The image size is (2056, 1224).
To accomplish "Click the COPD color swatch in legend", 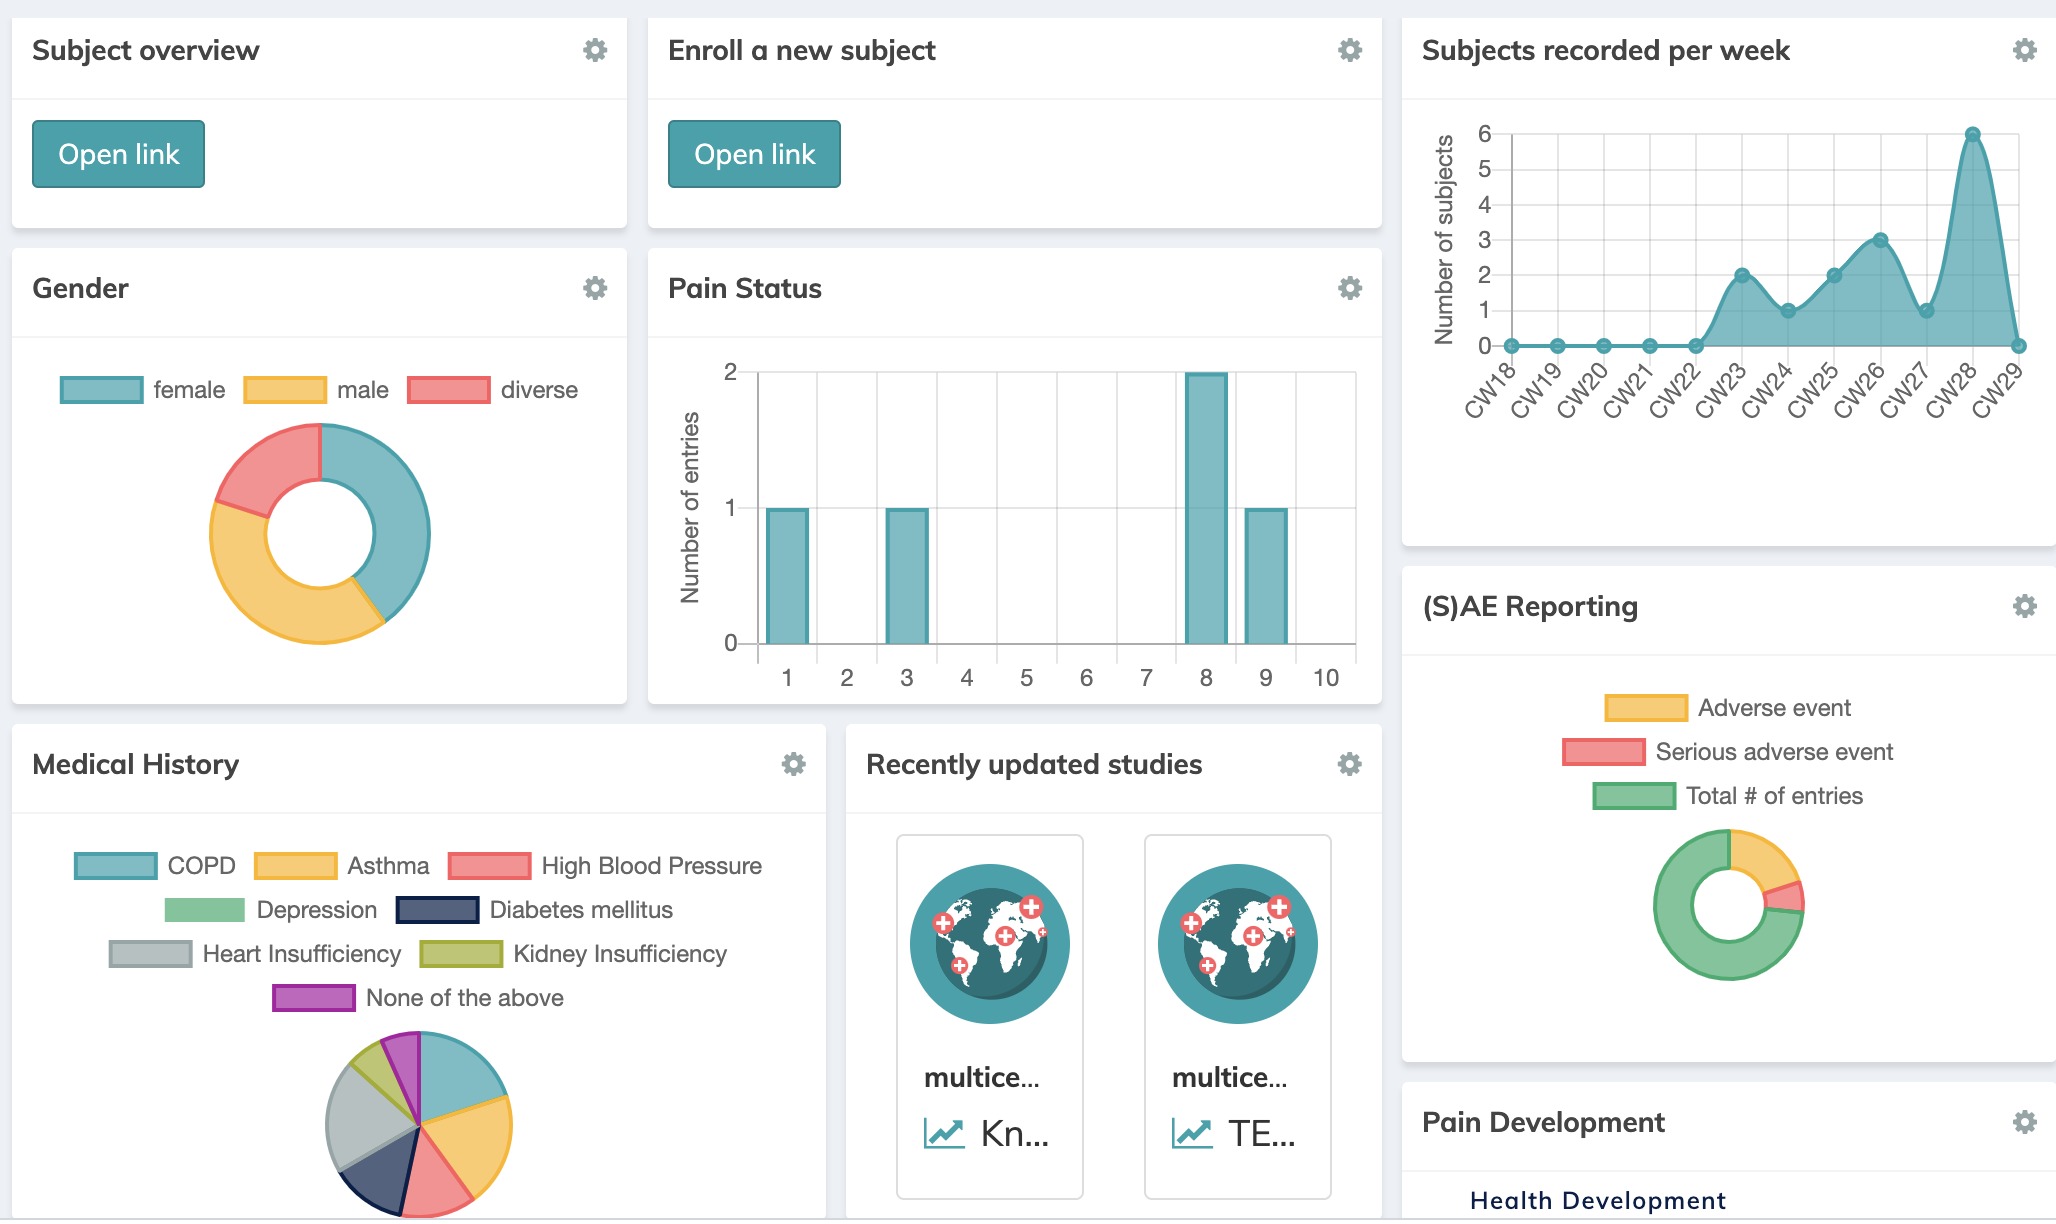I will (x=116, y=866).
